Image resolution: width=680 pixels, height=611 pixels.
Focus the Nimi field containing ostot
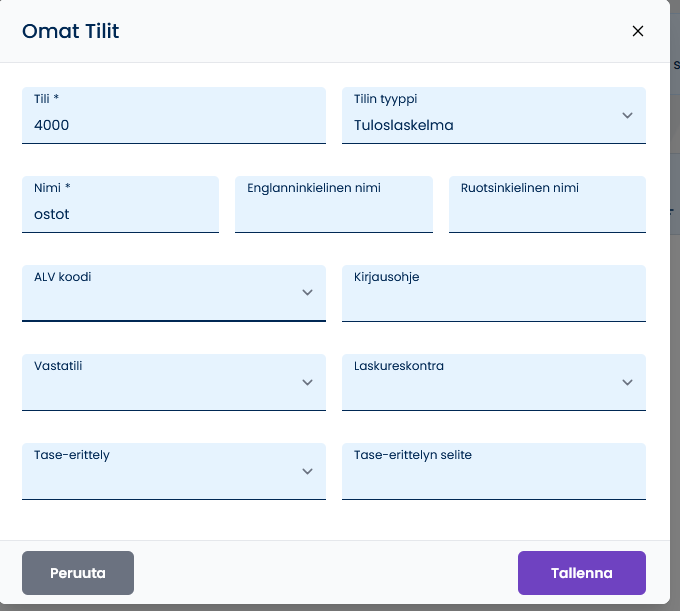[x=121, y=204]
